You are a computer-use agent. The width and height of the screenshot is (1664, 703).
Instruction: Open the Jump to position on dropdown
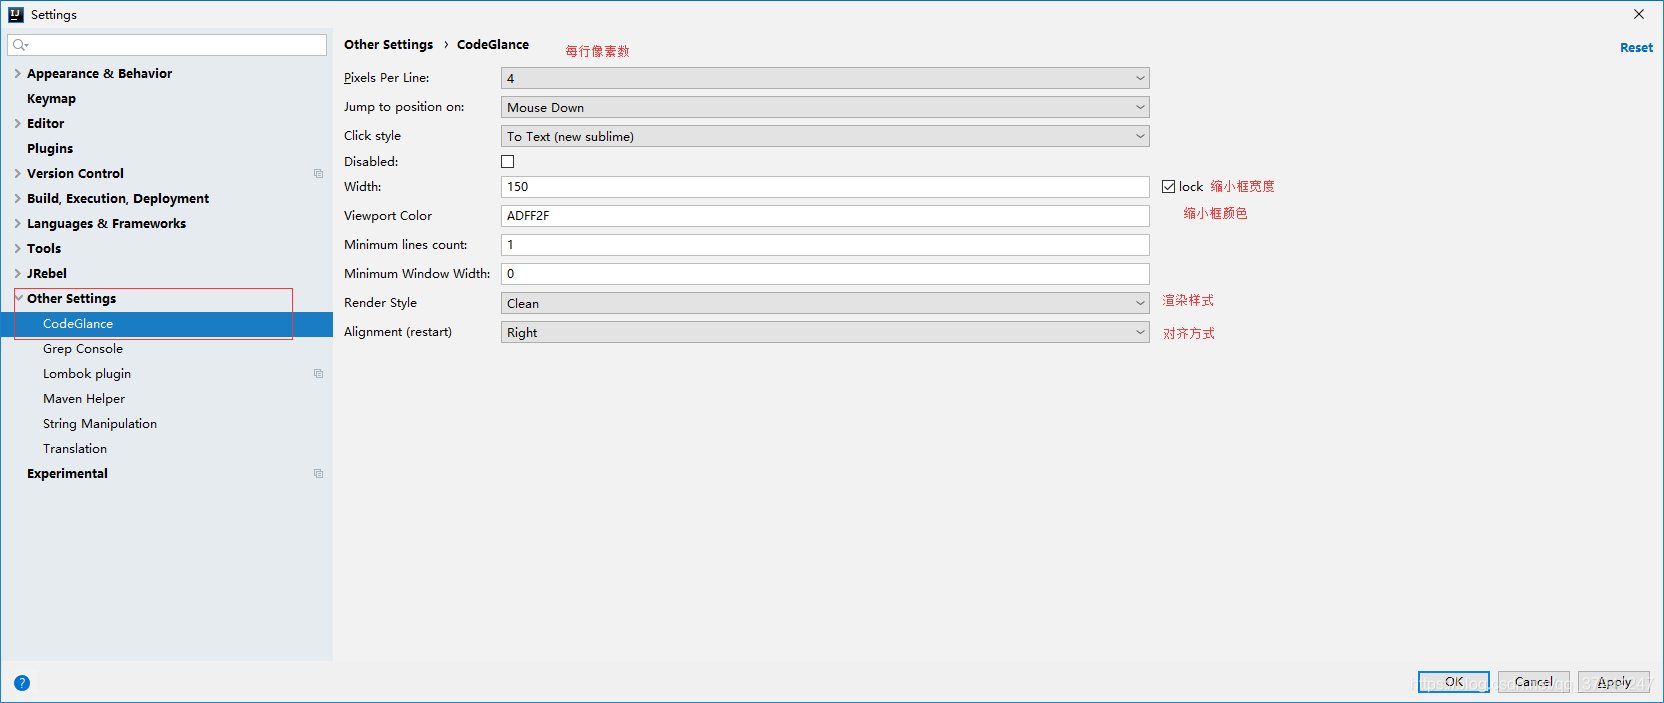[x=825, y=107]
